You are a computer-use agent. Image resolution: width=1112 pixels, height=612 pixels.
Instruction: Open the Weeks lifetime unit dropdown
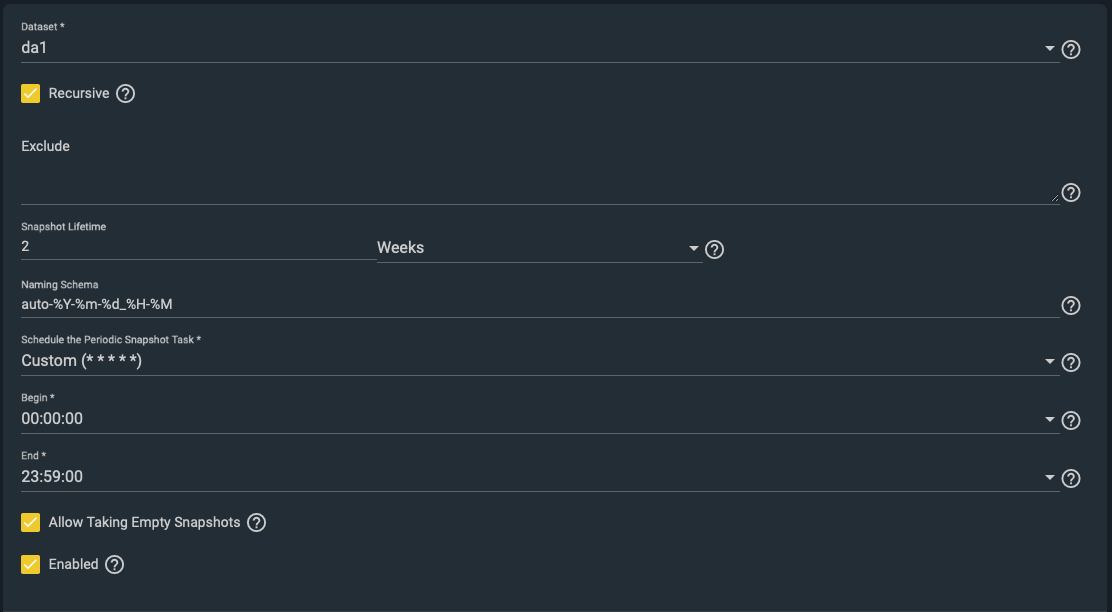[694, 248]
